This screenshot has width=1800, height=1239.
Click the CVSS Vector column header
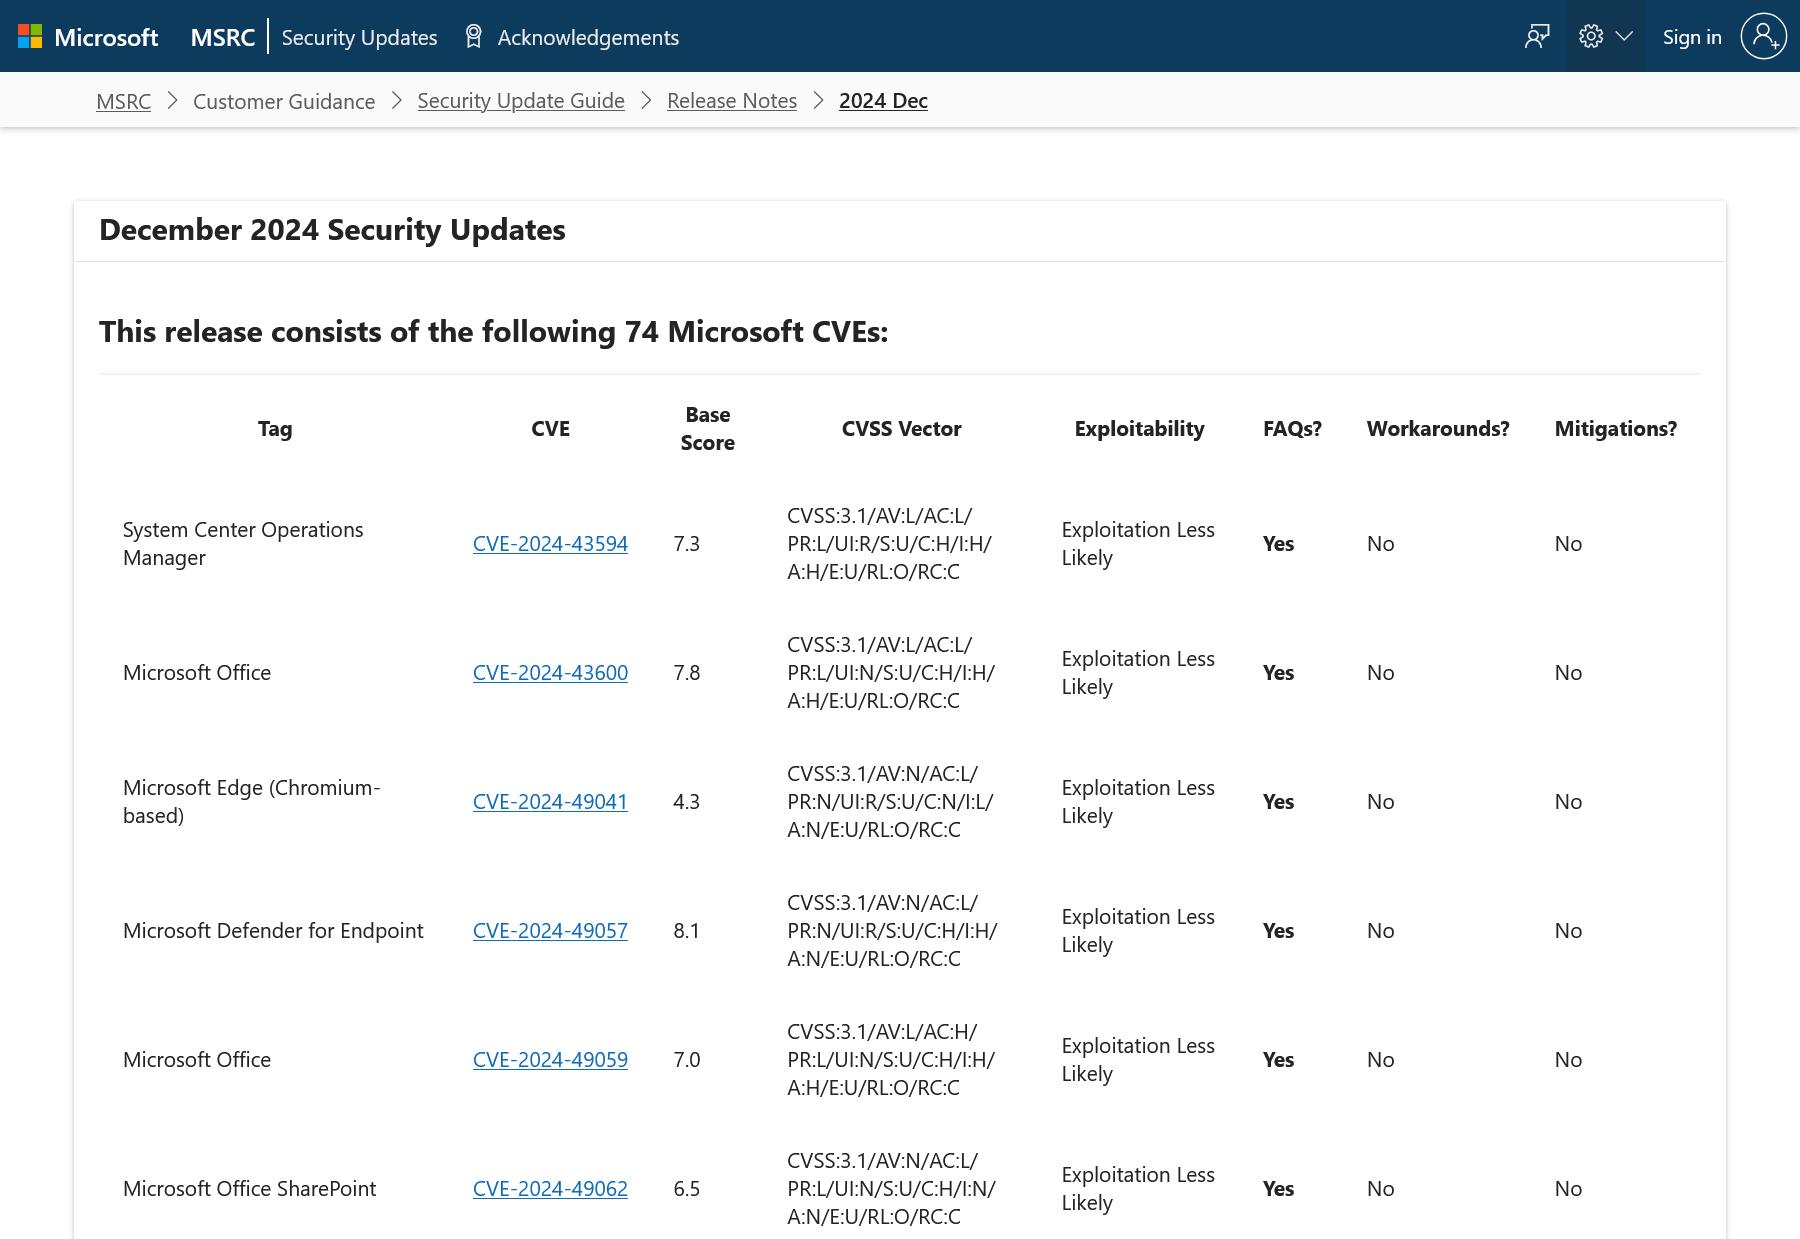click(x=901, y=428)
